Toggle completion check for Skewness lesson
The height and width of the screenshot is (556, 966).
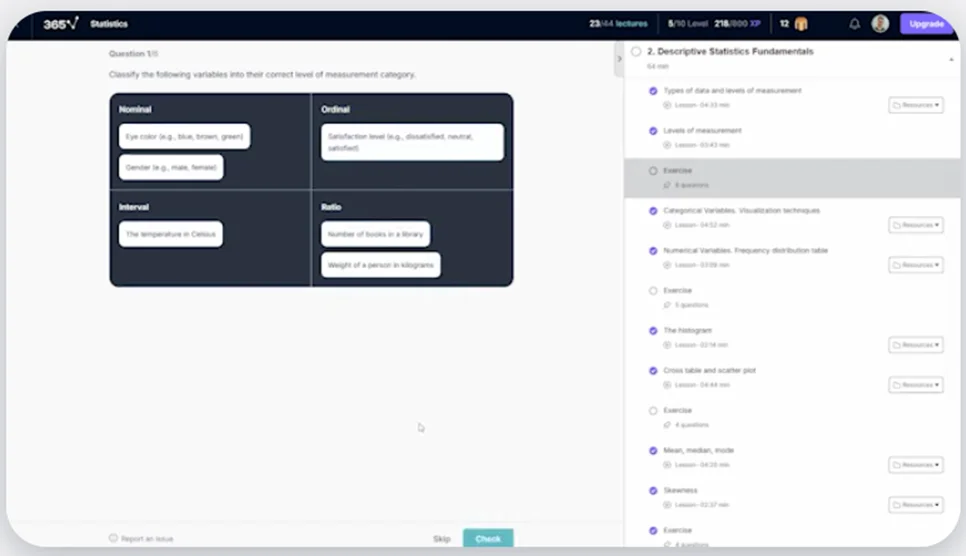[653, 491]
